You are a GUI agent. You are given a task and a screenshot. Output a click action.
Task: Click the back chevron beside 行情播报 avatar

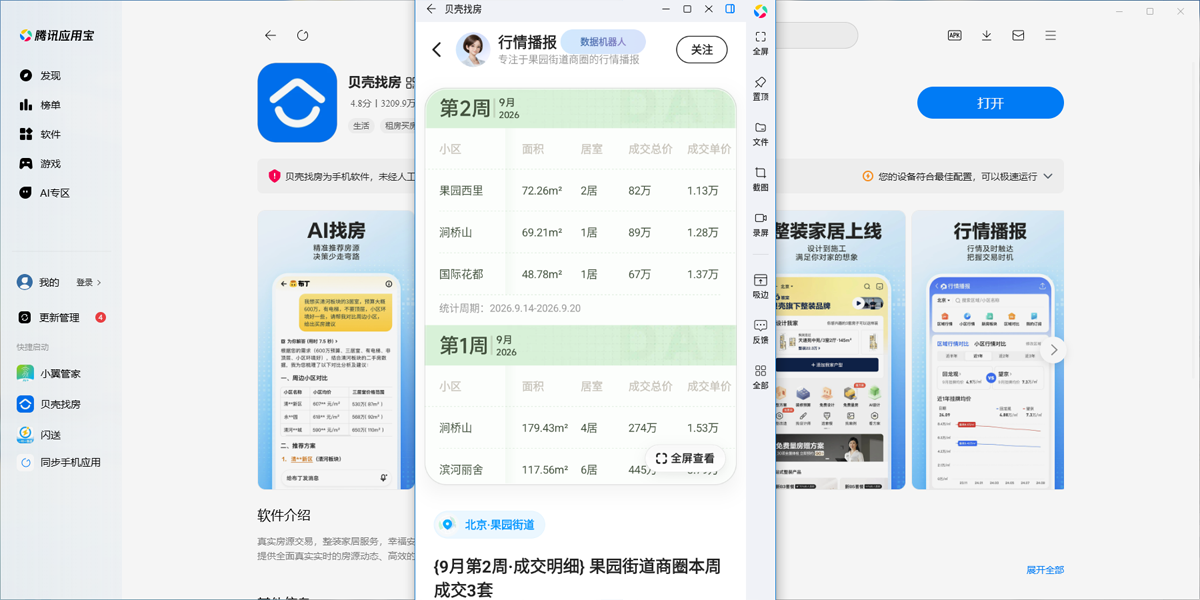(437, 49)
